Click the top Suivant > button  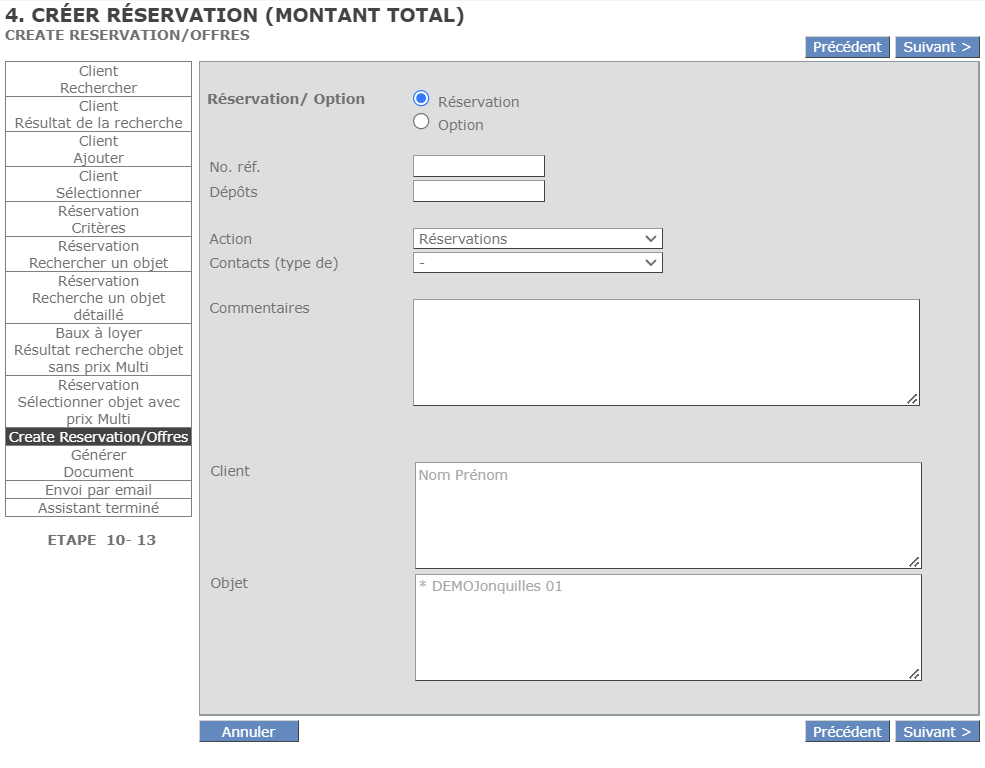[x=936, y=47]
